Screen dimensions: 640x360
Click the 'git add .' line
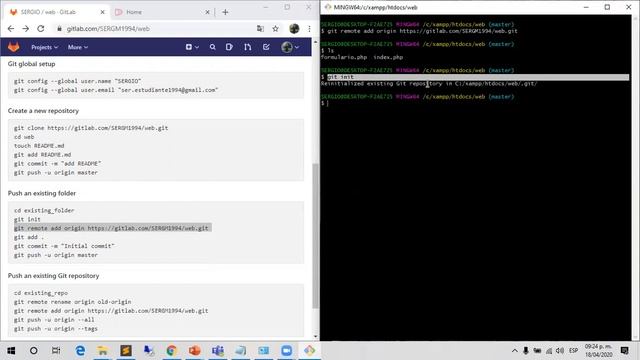(29, 238)
